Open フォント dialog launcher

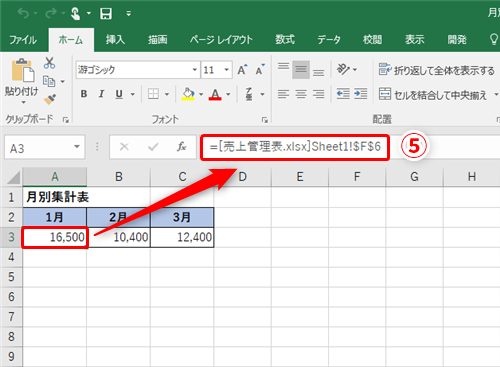[x=265, y=120]
